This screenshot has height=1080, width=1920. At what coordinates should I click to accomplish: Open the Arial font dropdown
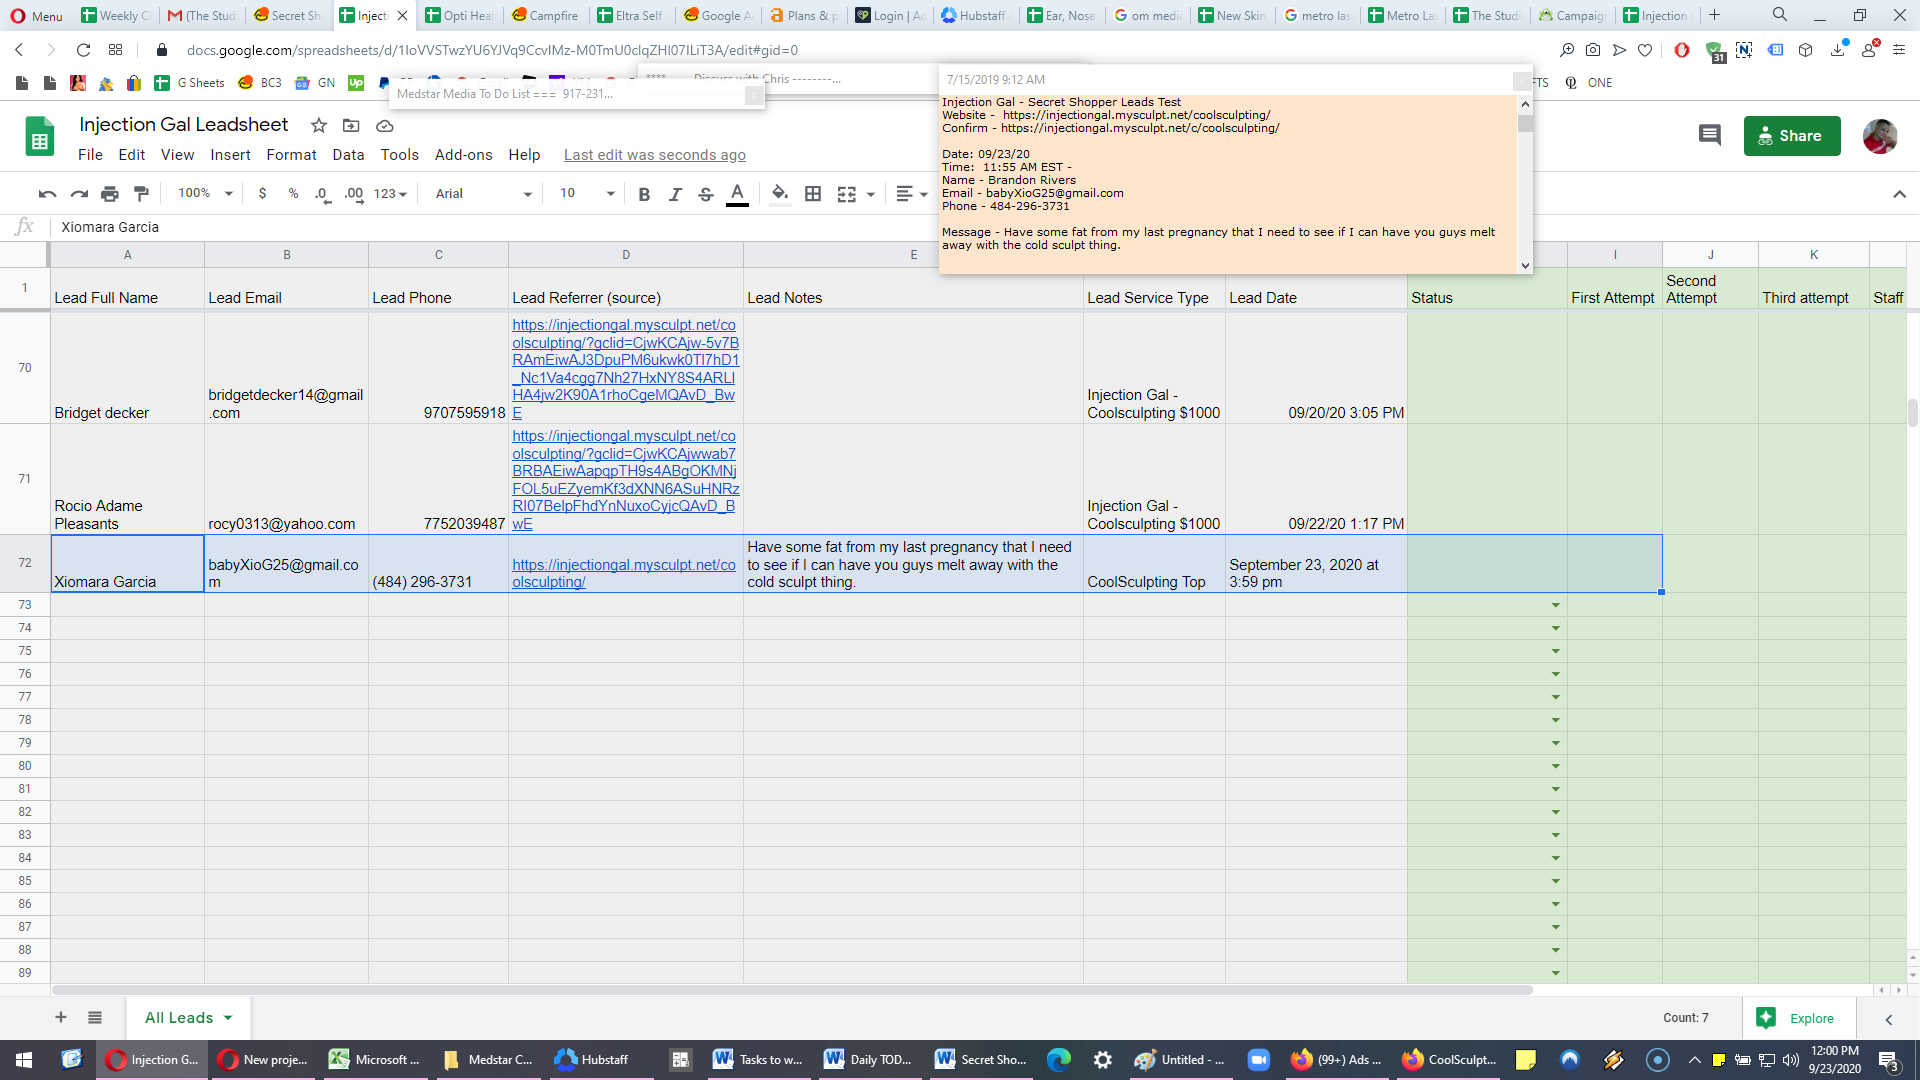point(483,194)
